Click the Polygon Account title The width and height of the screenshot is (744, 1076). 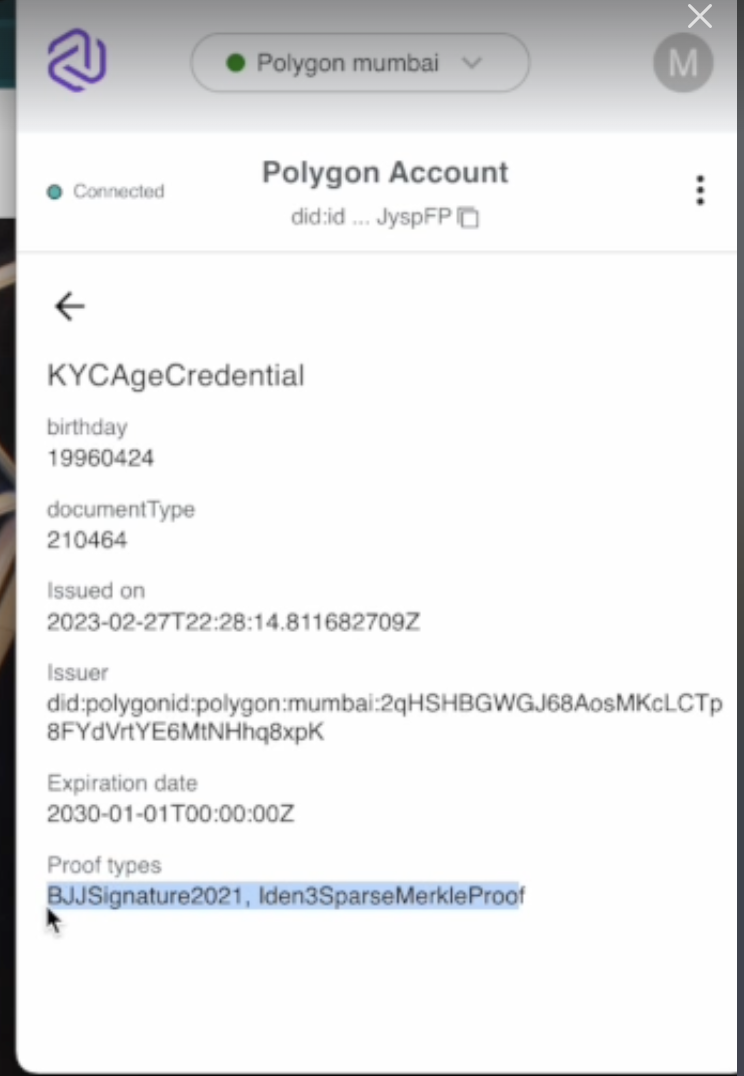click(385, 172)
